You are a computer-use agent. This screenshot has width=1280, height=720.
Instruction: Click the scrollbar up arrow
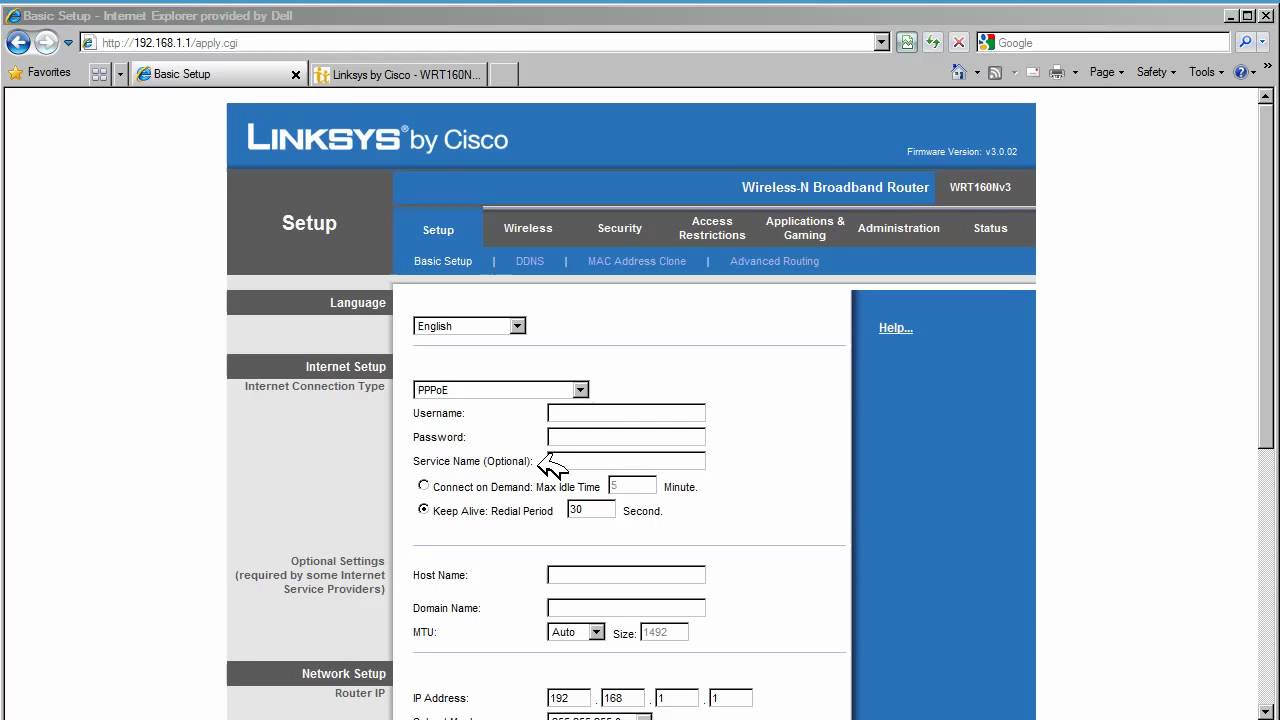(x=1268, y=98)
